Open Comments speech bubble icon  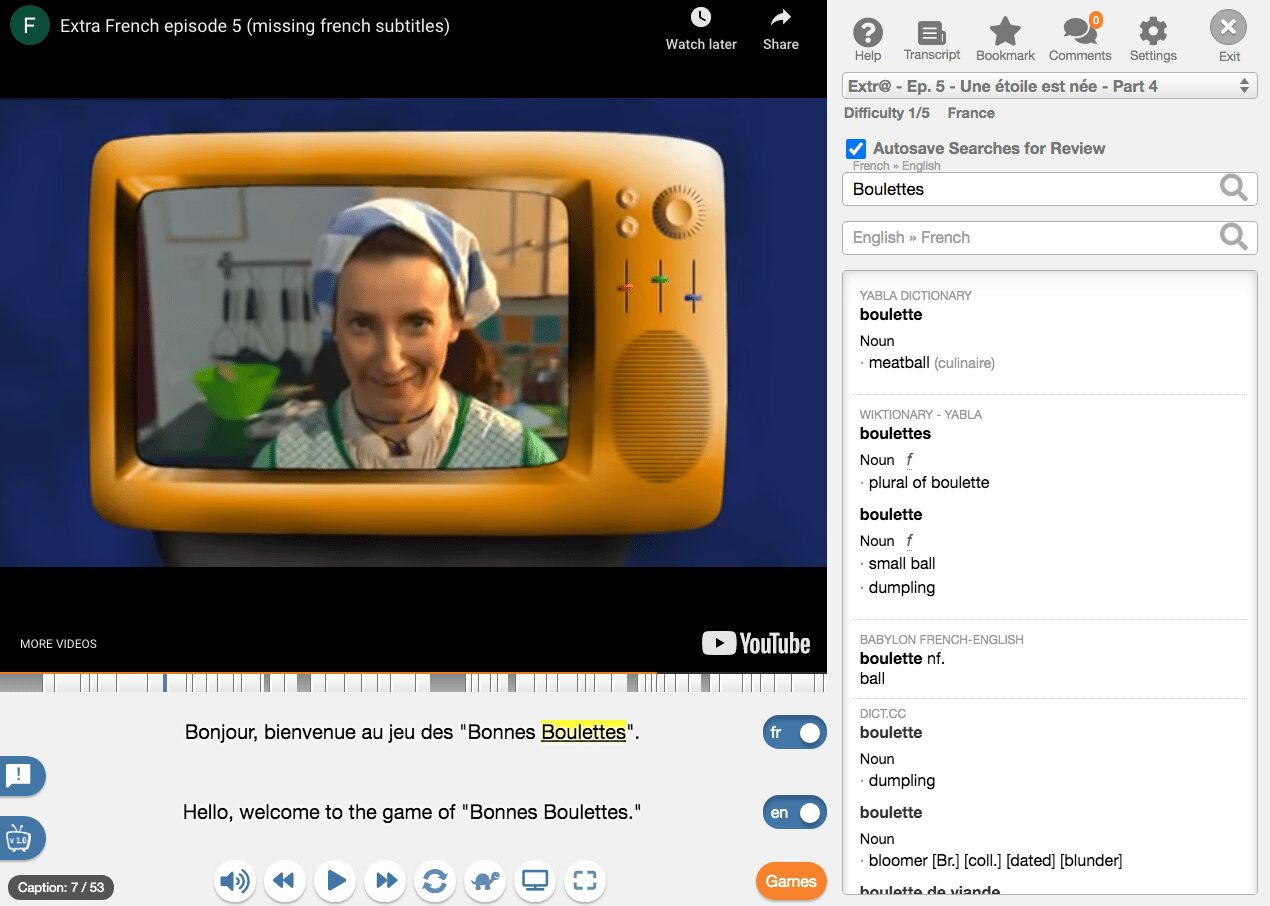click(x=1079, y=33)
